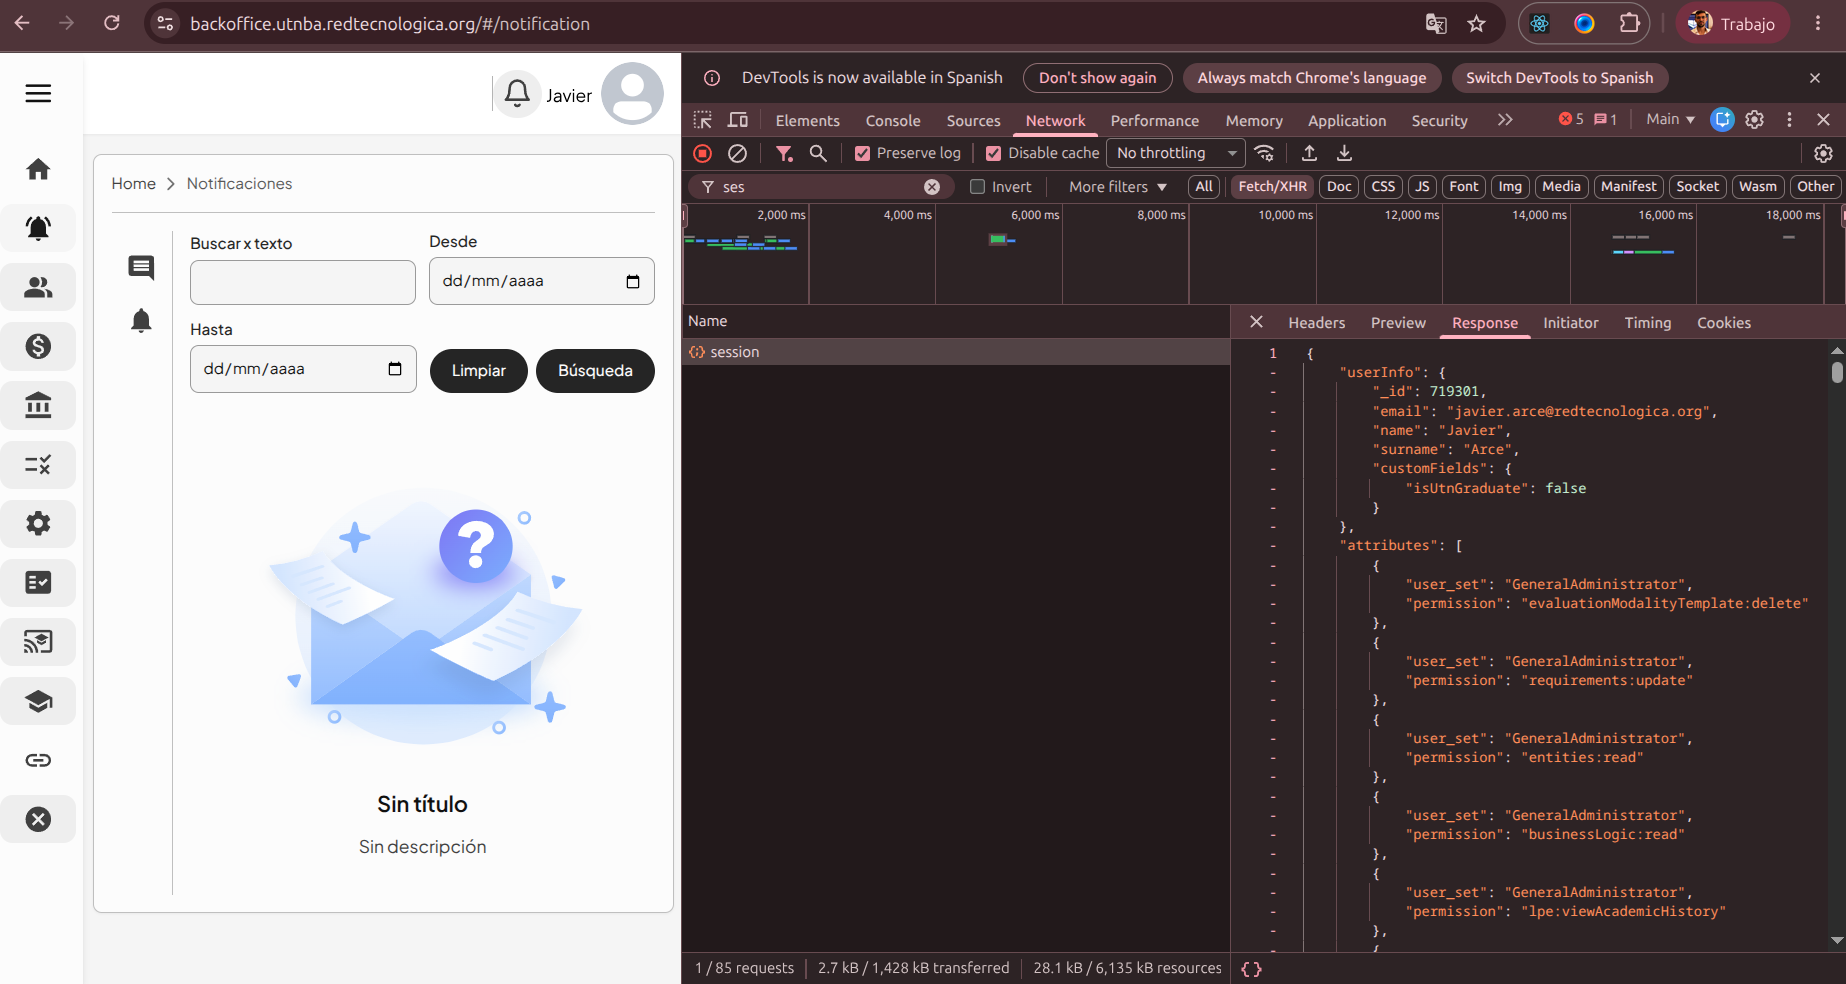Click the Don't show again button
Screen dimensions: 1846x984
tap(1097, 78)
